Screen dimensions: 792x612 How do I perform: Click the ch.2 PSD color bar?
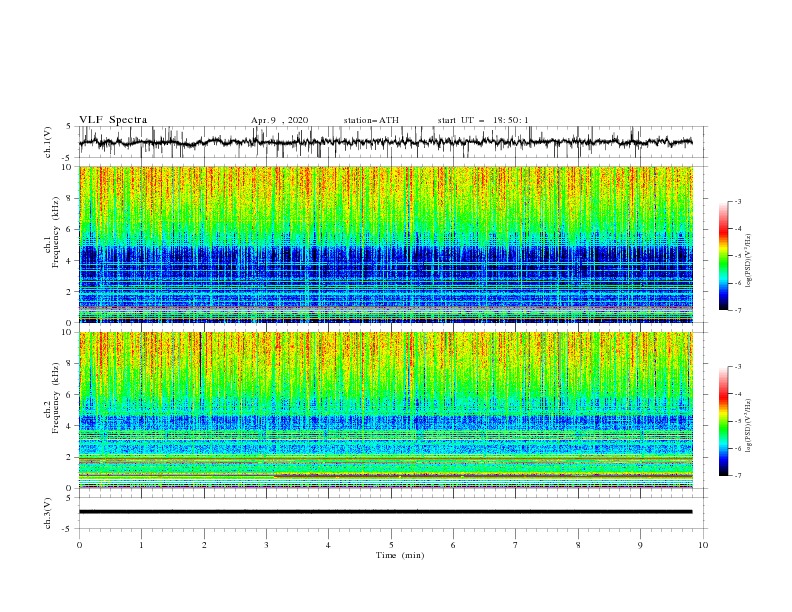click(723, 421)
